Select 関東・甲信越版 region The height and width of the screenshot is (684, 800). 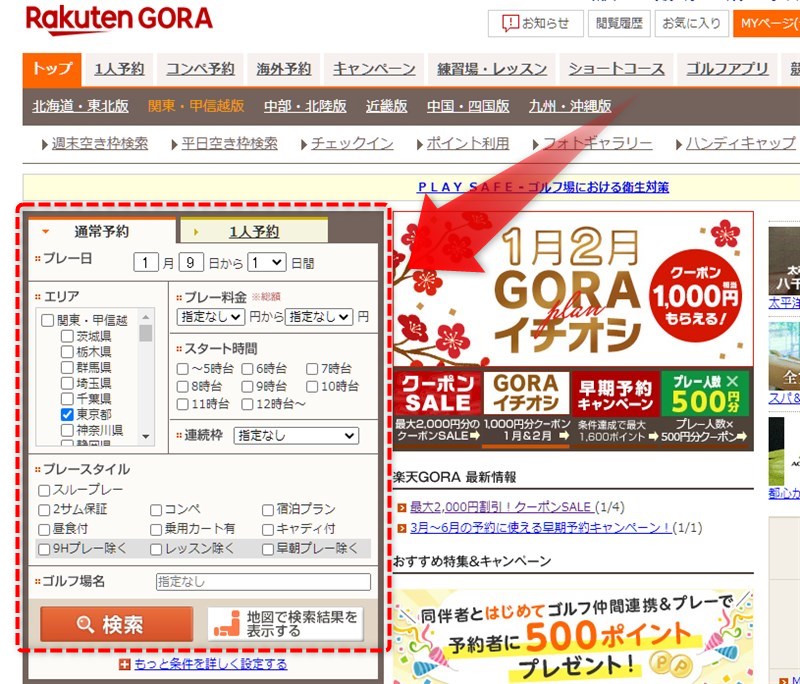point(196,106)
